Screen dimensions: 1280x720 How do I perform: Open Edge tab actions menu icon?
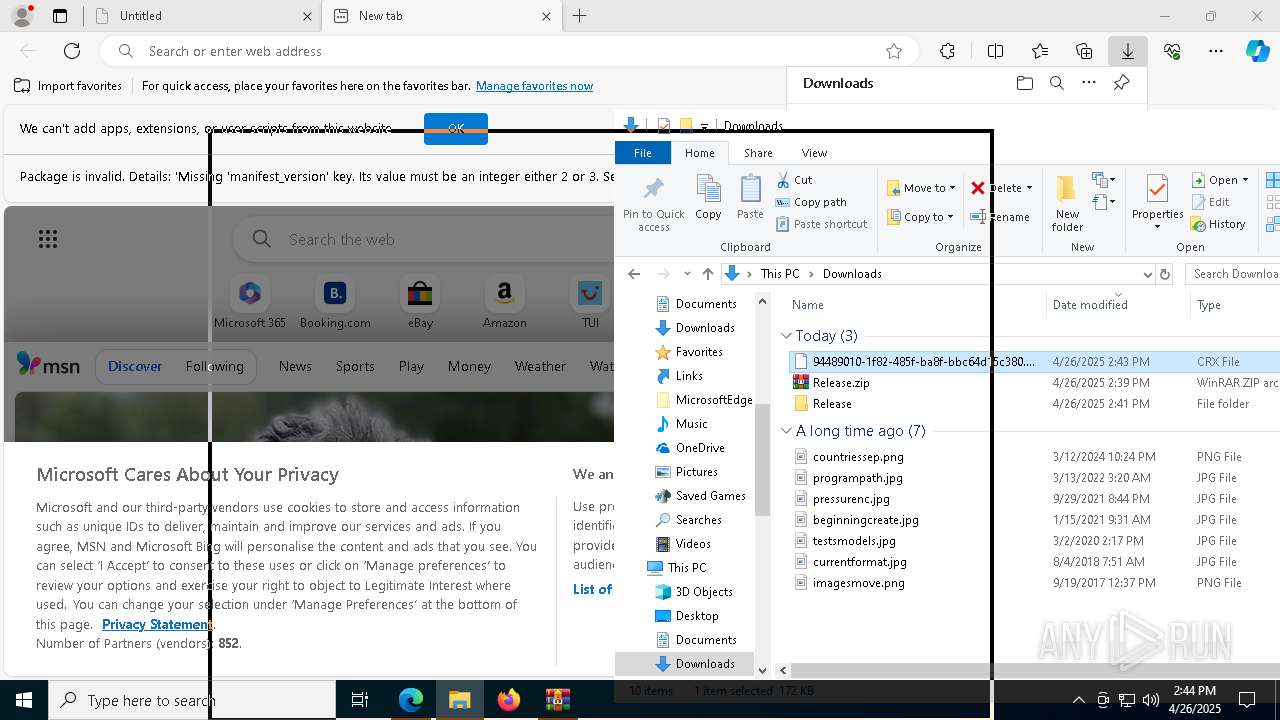pos(60,16)
